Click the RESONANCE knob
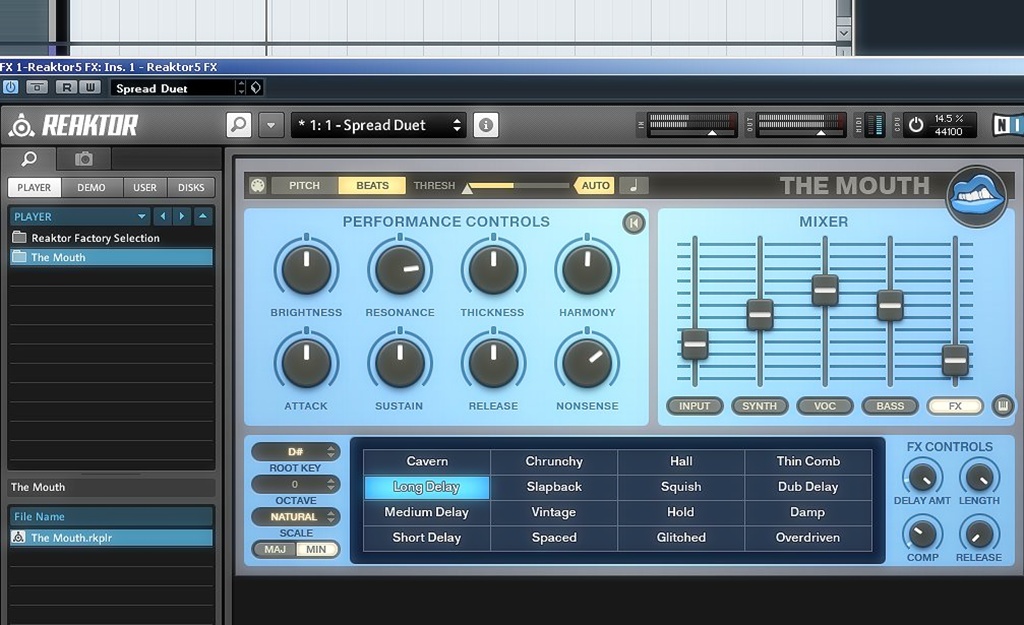 point(400,268)
